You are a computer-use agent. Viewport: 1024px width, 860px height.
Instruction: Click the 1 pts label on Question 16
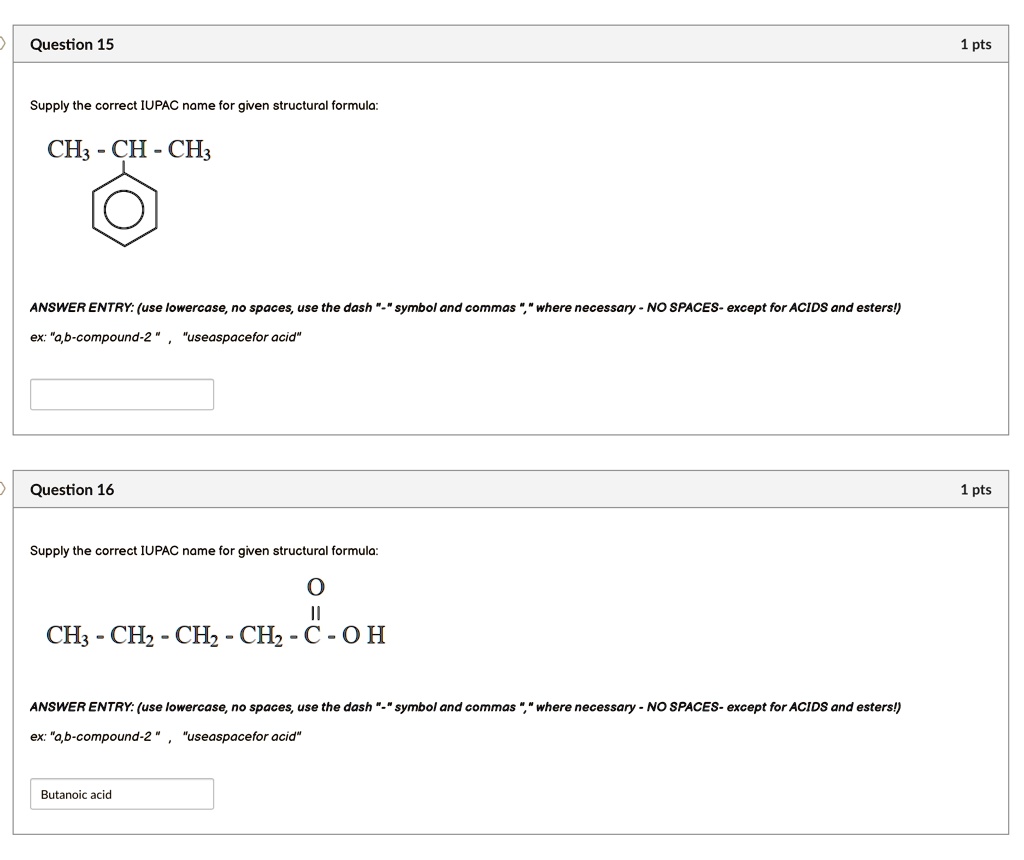tap(975, 489)
